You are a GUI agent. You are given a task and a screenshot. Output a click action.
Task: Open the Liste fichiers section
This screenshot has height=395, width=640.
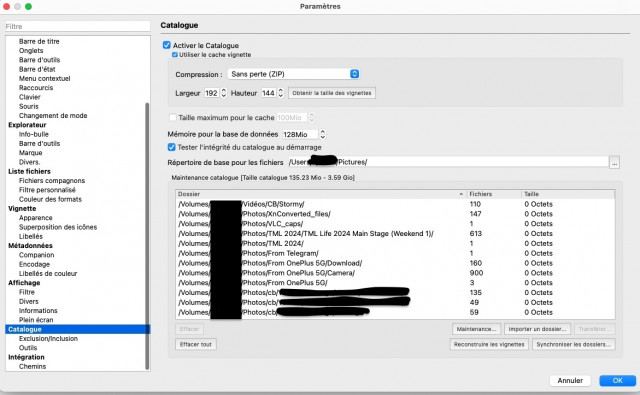29,171
